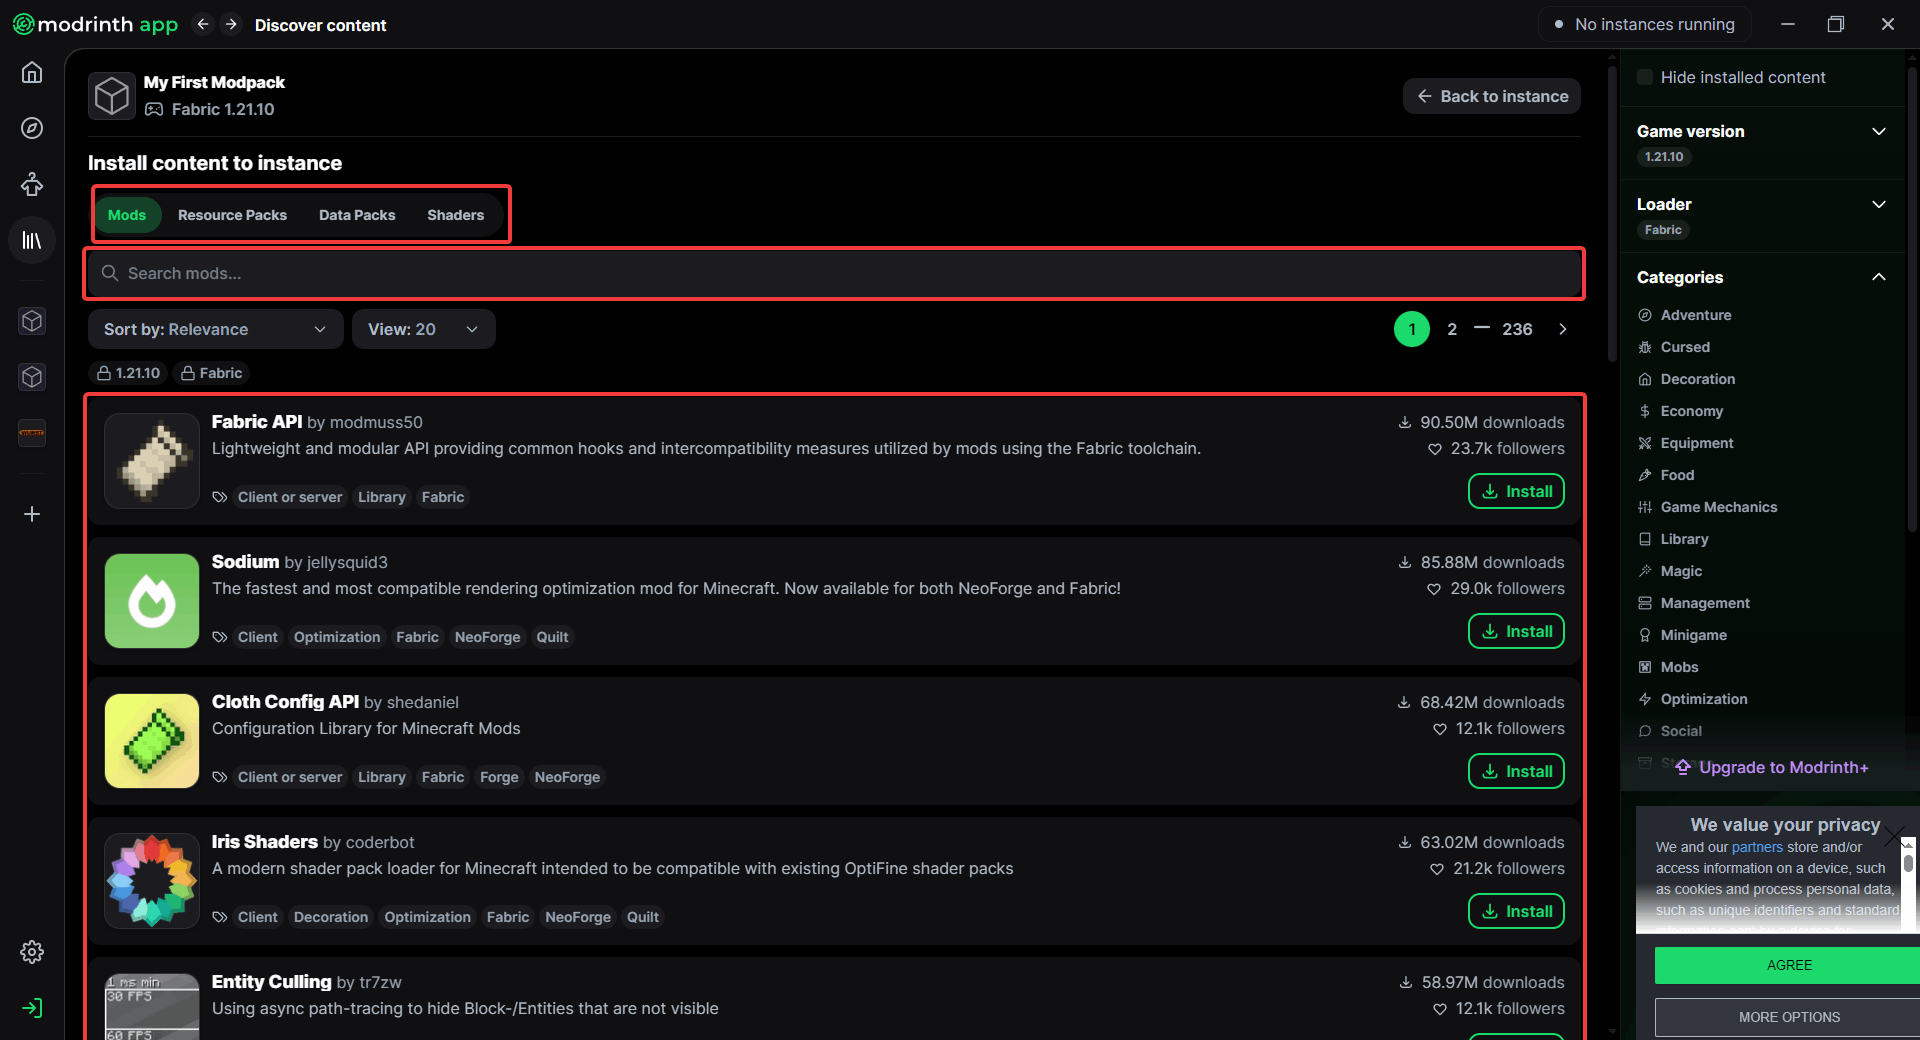Filter mods by the Library category

point(1684,539)
